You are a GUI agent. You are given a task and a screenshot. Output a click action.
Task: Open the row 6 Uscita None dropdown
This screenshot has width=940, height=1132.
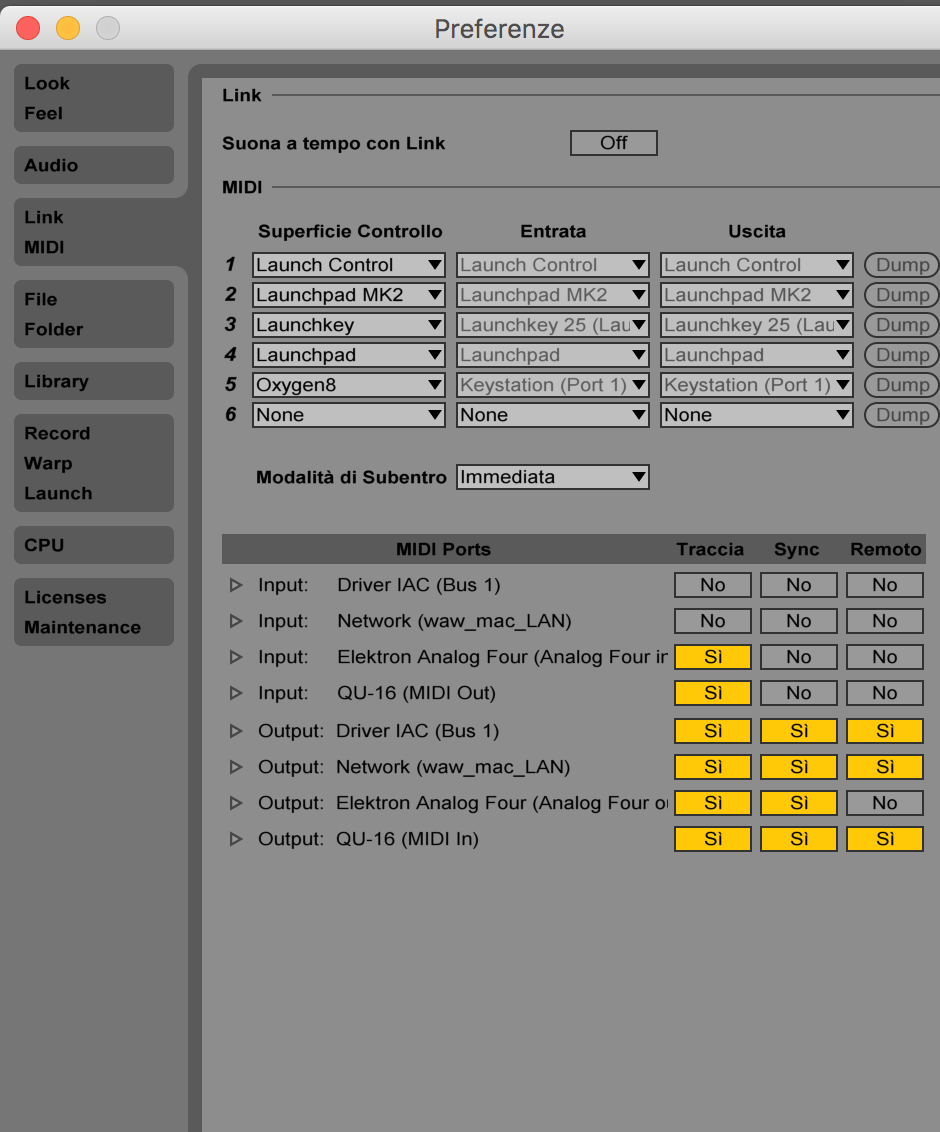tap(756, 415)
